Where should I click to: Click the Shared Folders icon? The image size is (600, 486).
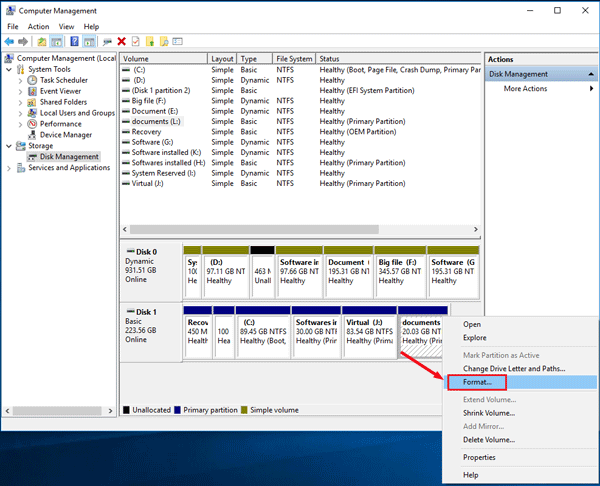(x=32, y=102)
